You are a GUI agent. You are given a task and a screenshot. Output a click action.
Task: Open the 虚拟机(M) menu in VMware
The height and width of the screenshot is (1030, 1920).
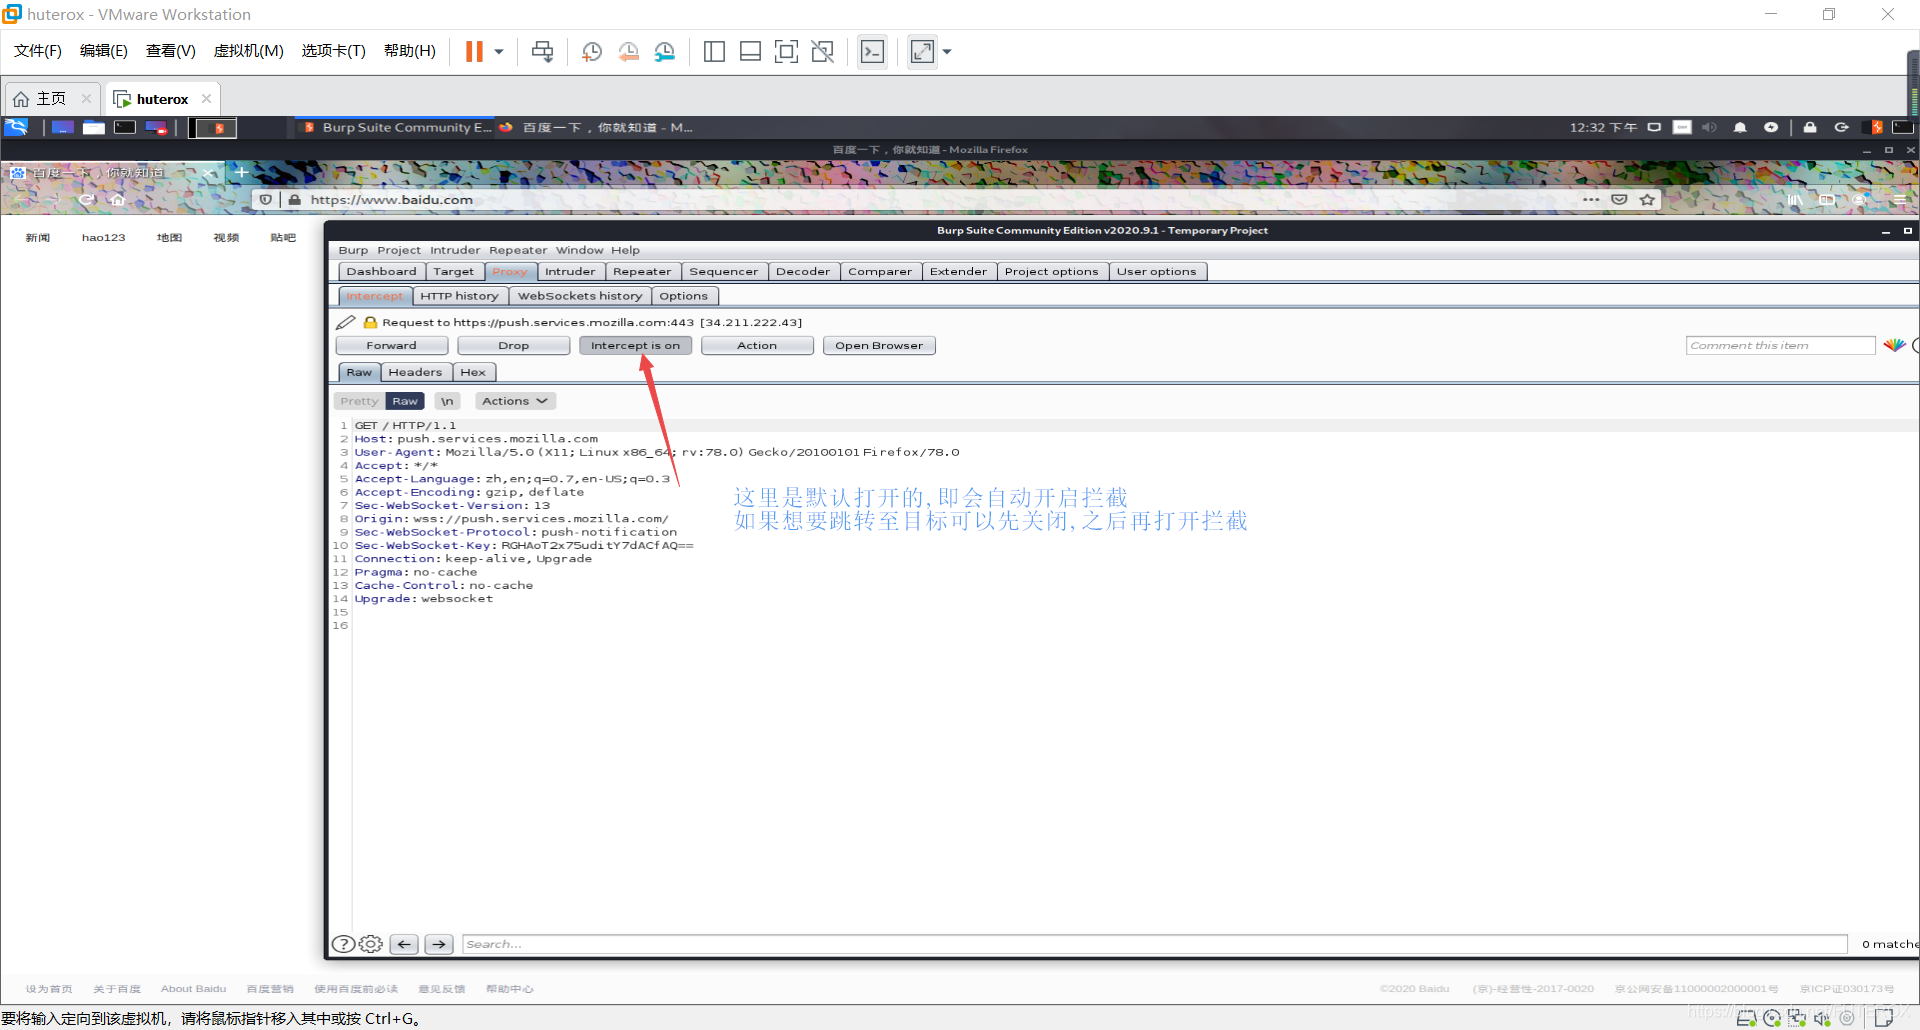tap(248, 51)
